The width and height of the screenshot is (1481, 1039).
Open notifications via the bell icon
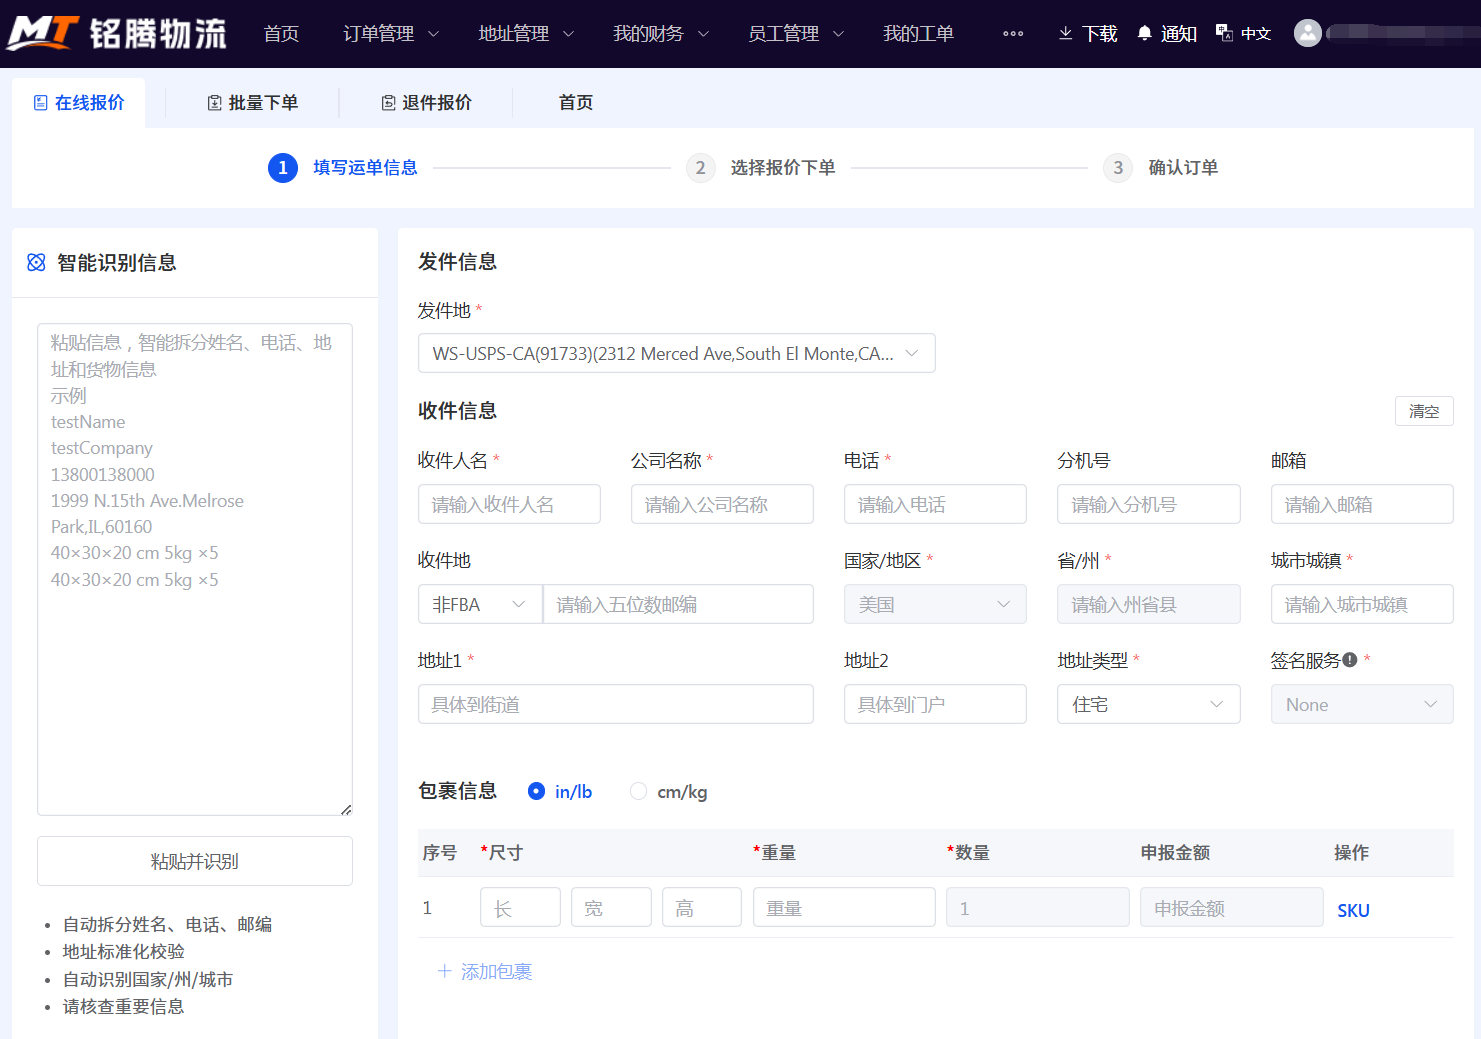[1145, 33]
